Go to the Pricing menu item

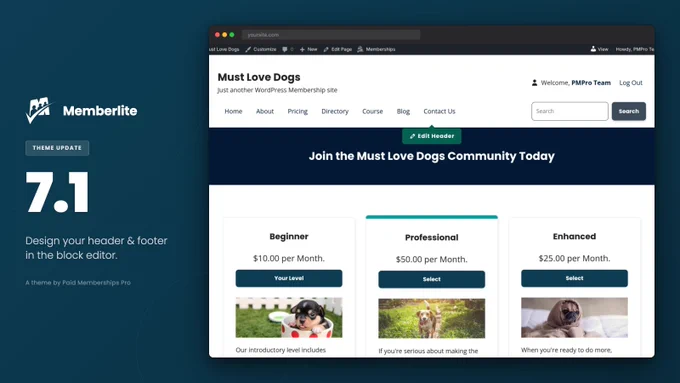(x=298, y=111)
